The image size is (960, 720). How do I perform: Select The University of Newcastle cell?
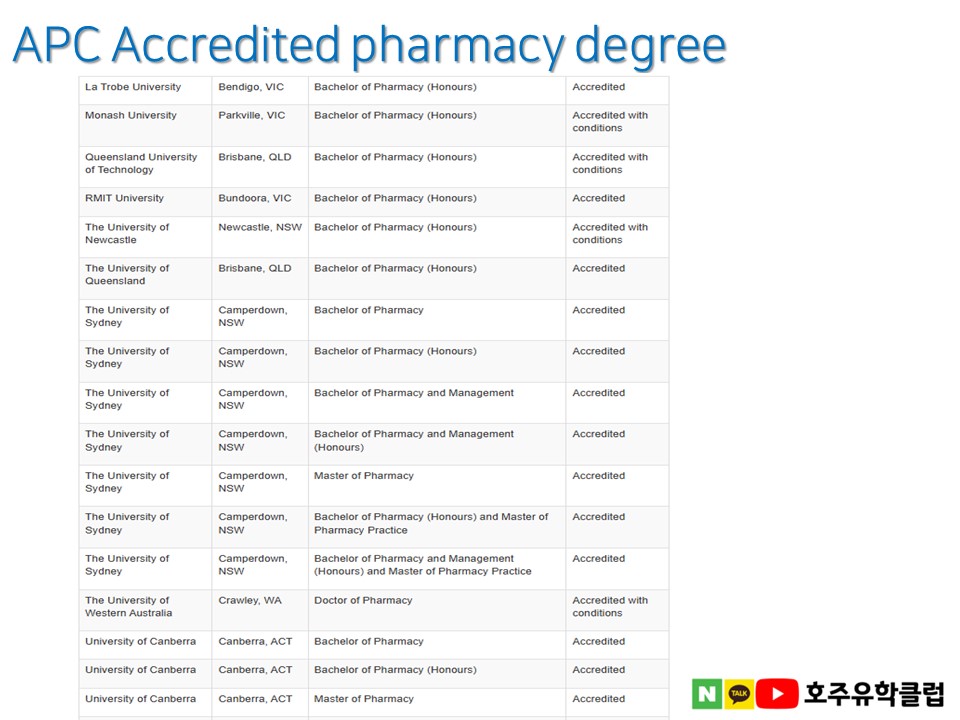click(127, 234)
